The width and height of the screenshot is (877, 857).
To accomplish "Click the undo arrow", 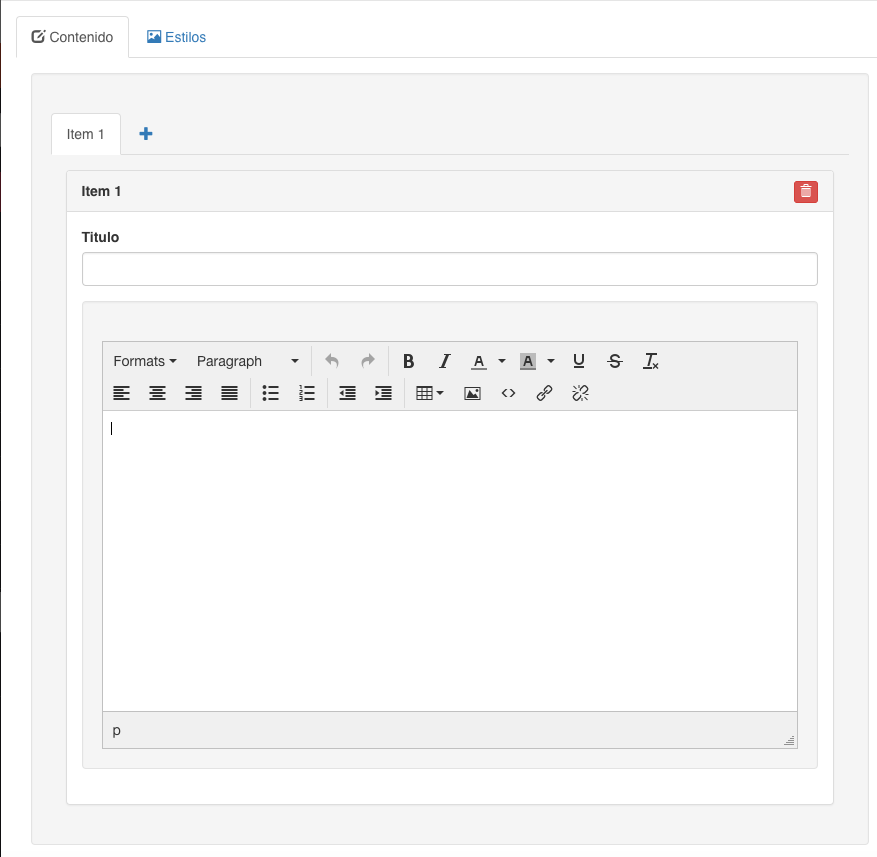I will point(332,361).
